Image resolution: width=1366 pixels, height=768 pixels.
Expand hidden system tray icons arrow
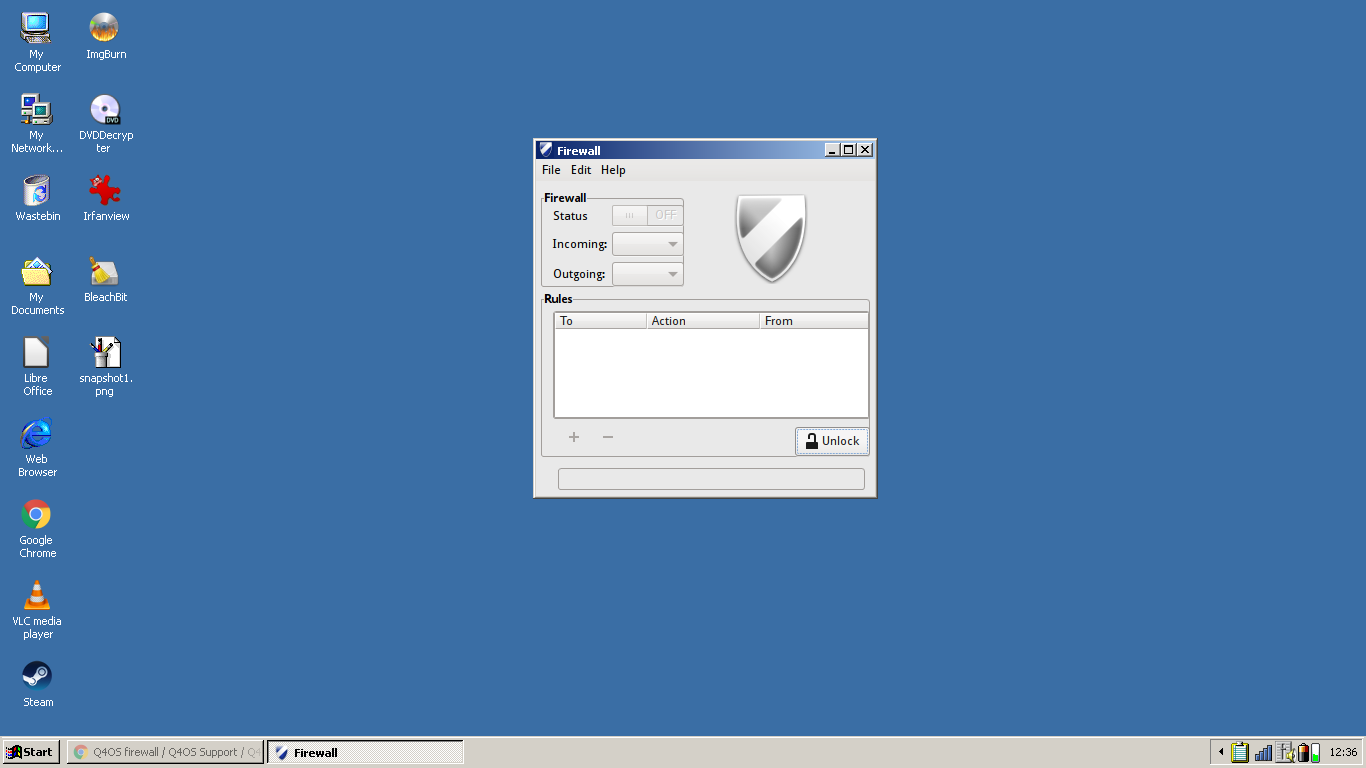(1220, 752)
